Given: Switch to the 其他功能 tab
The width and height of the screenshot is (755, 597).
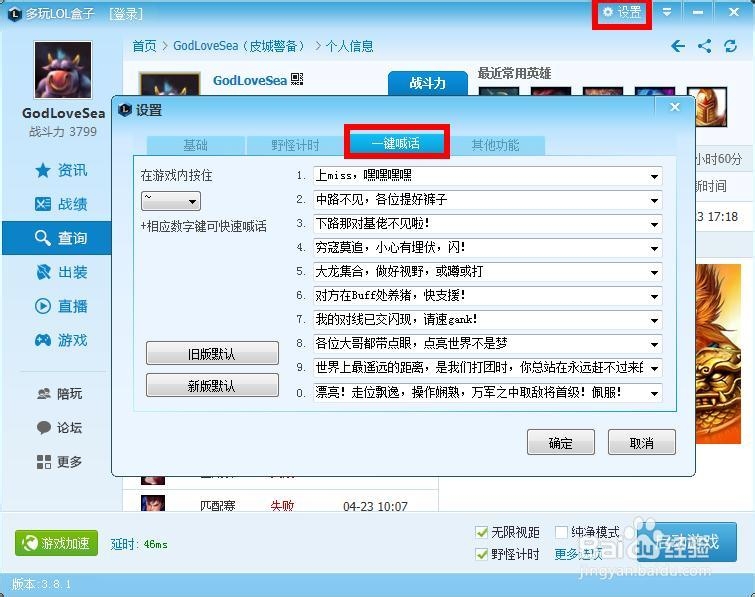Looking at the screenshot, I should click(495, 145).
